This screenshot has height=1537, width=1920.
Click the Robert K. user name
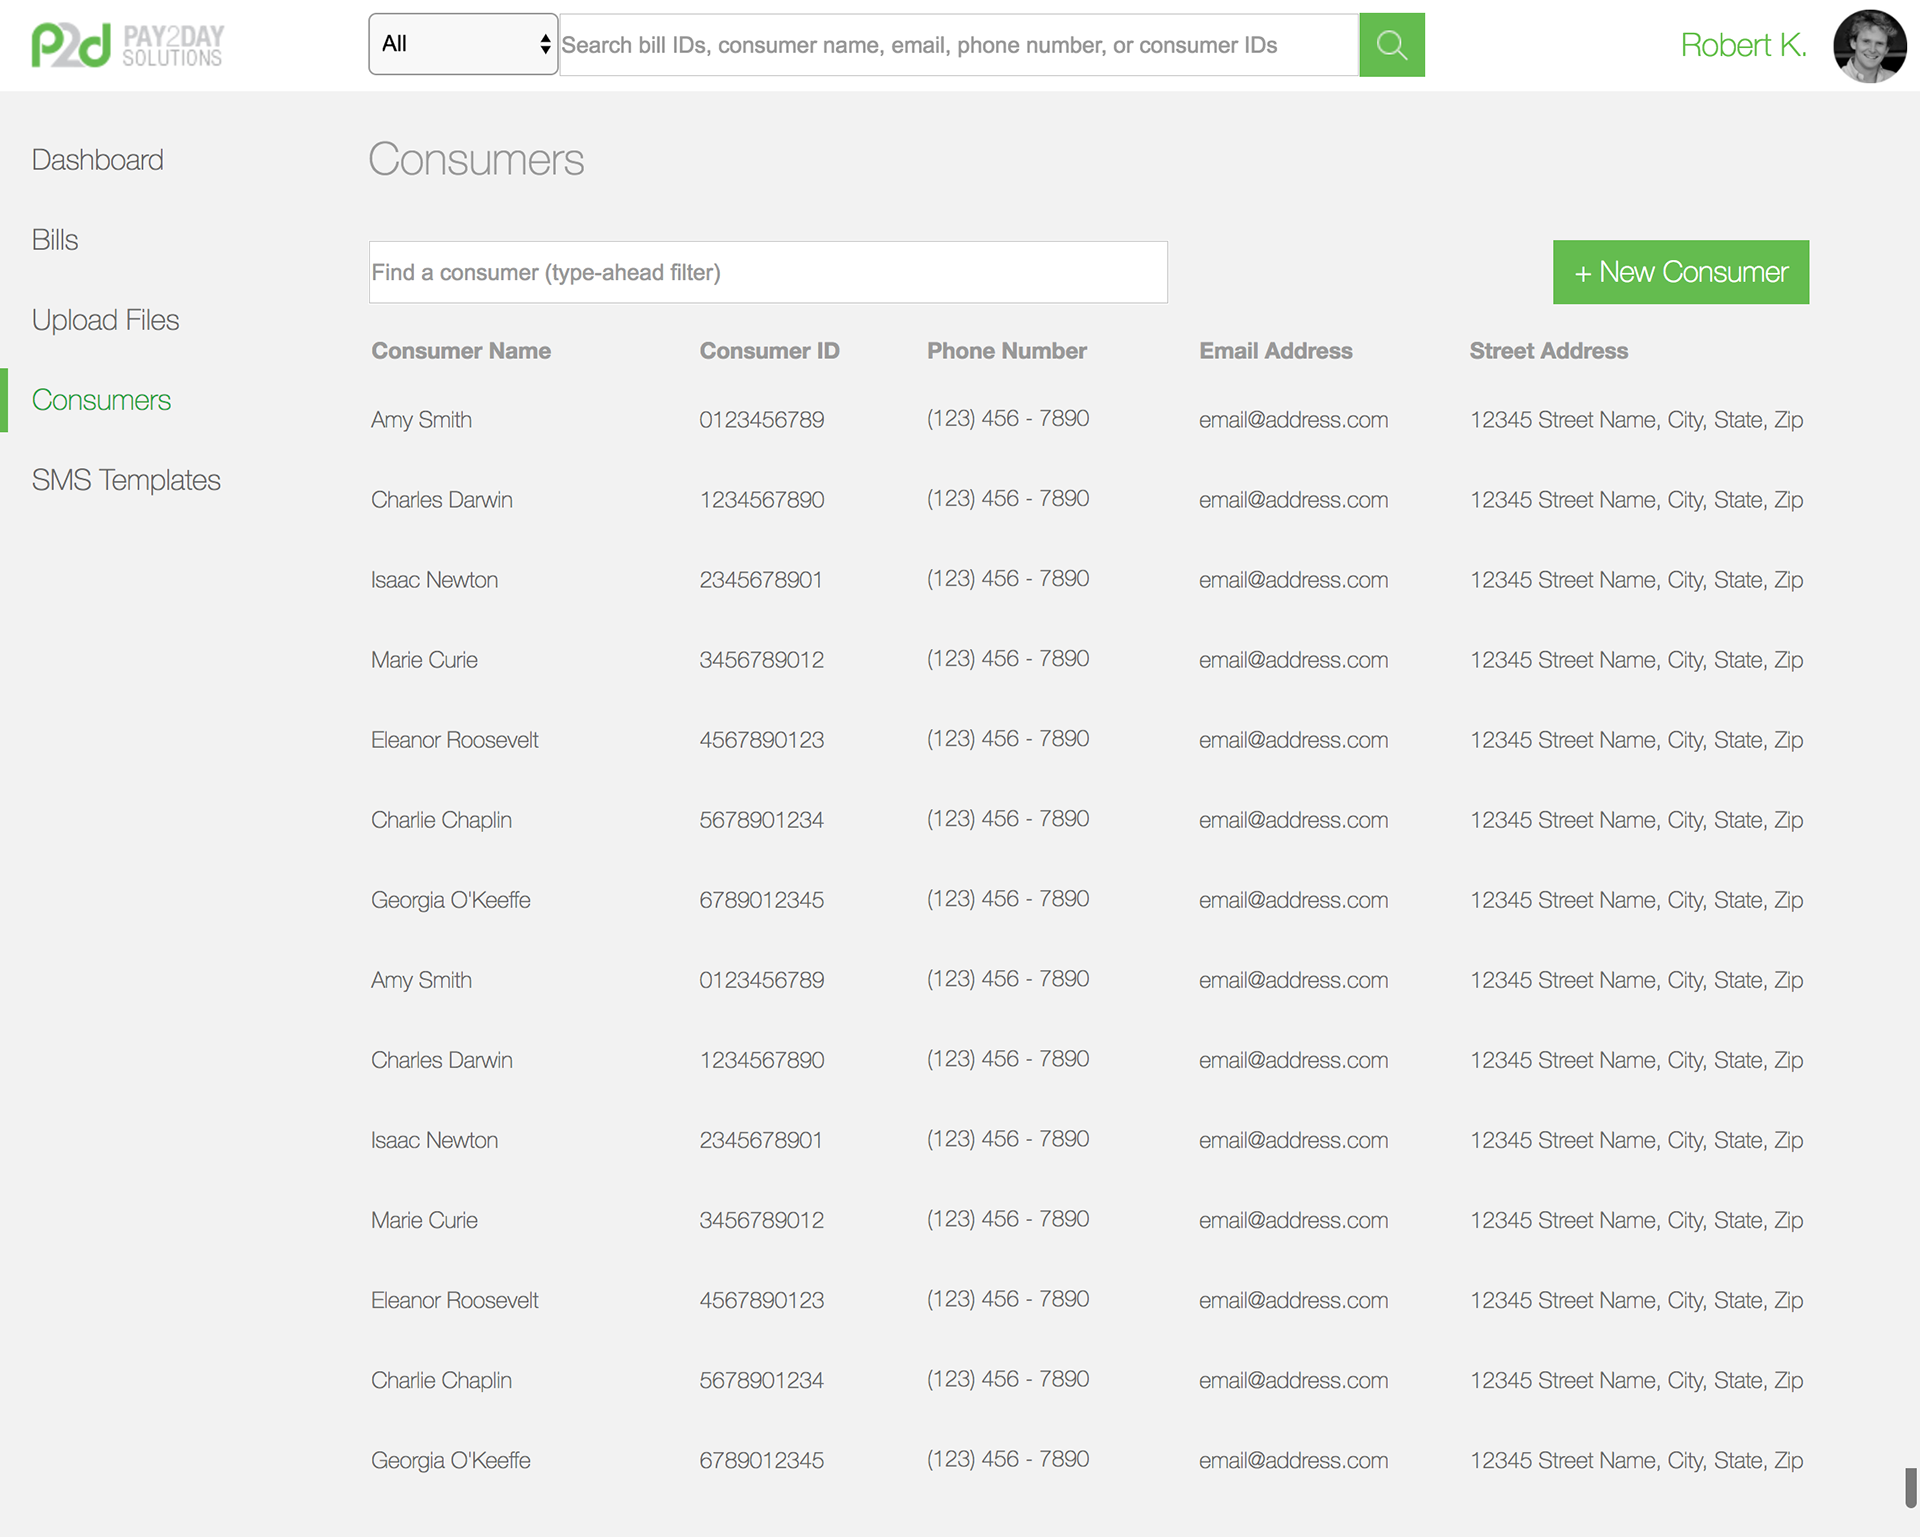(1742, 45)
